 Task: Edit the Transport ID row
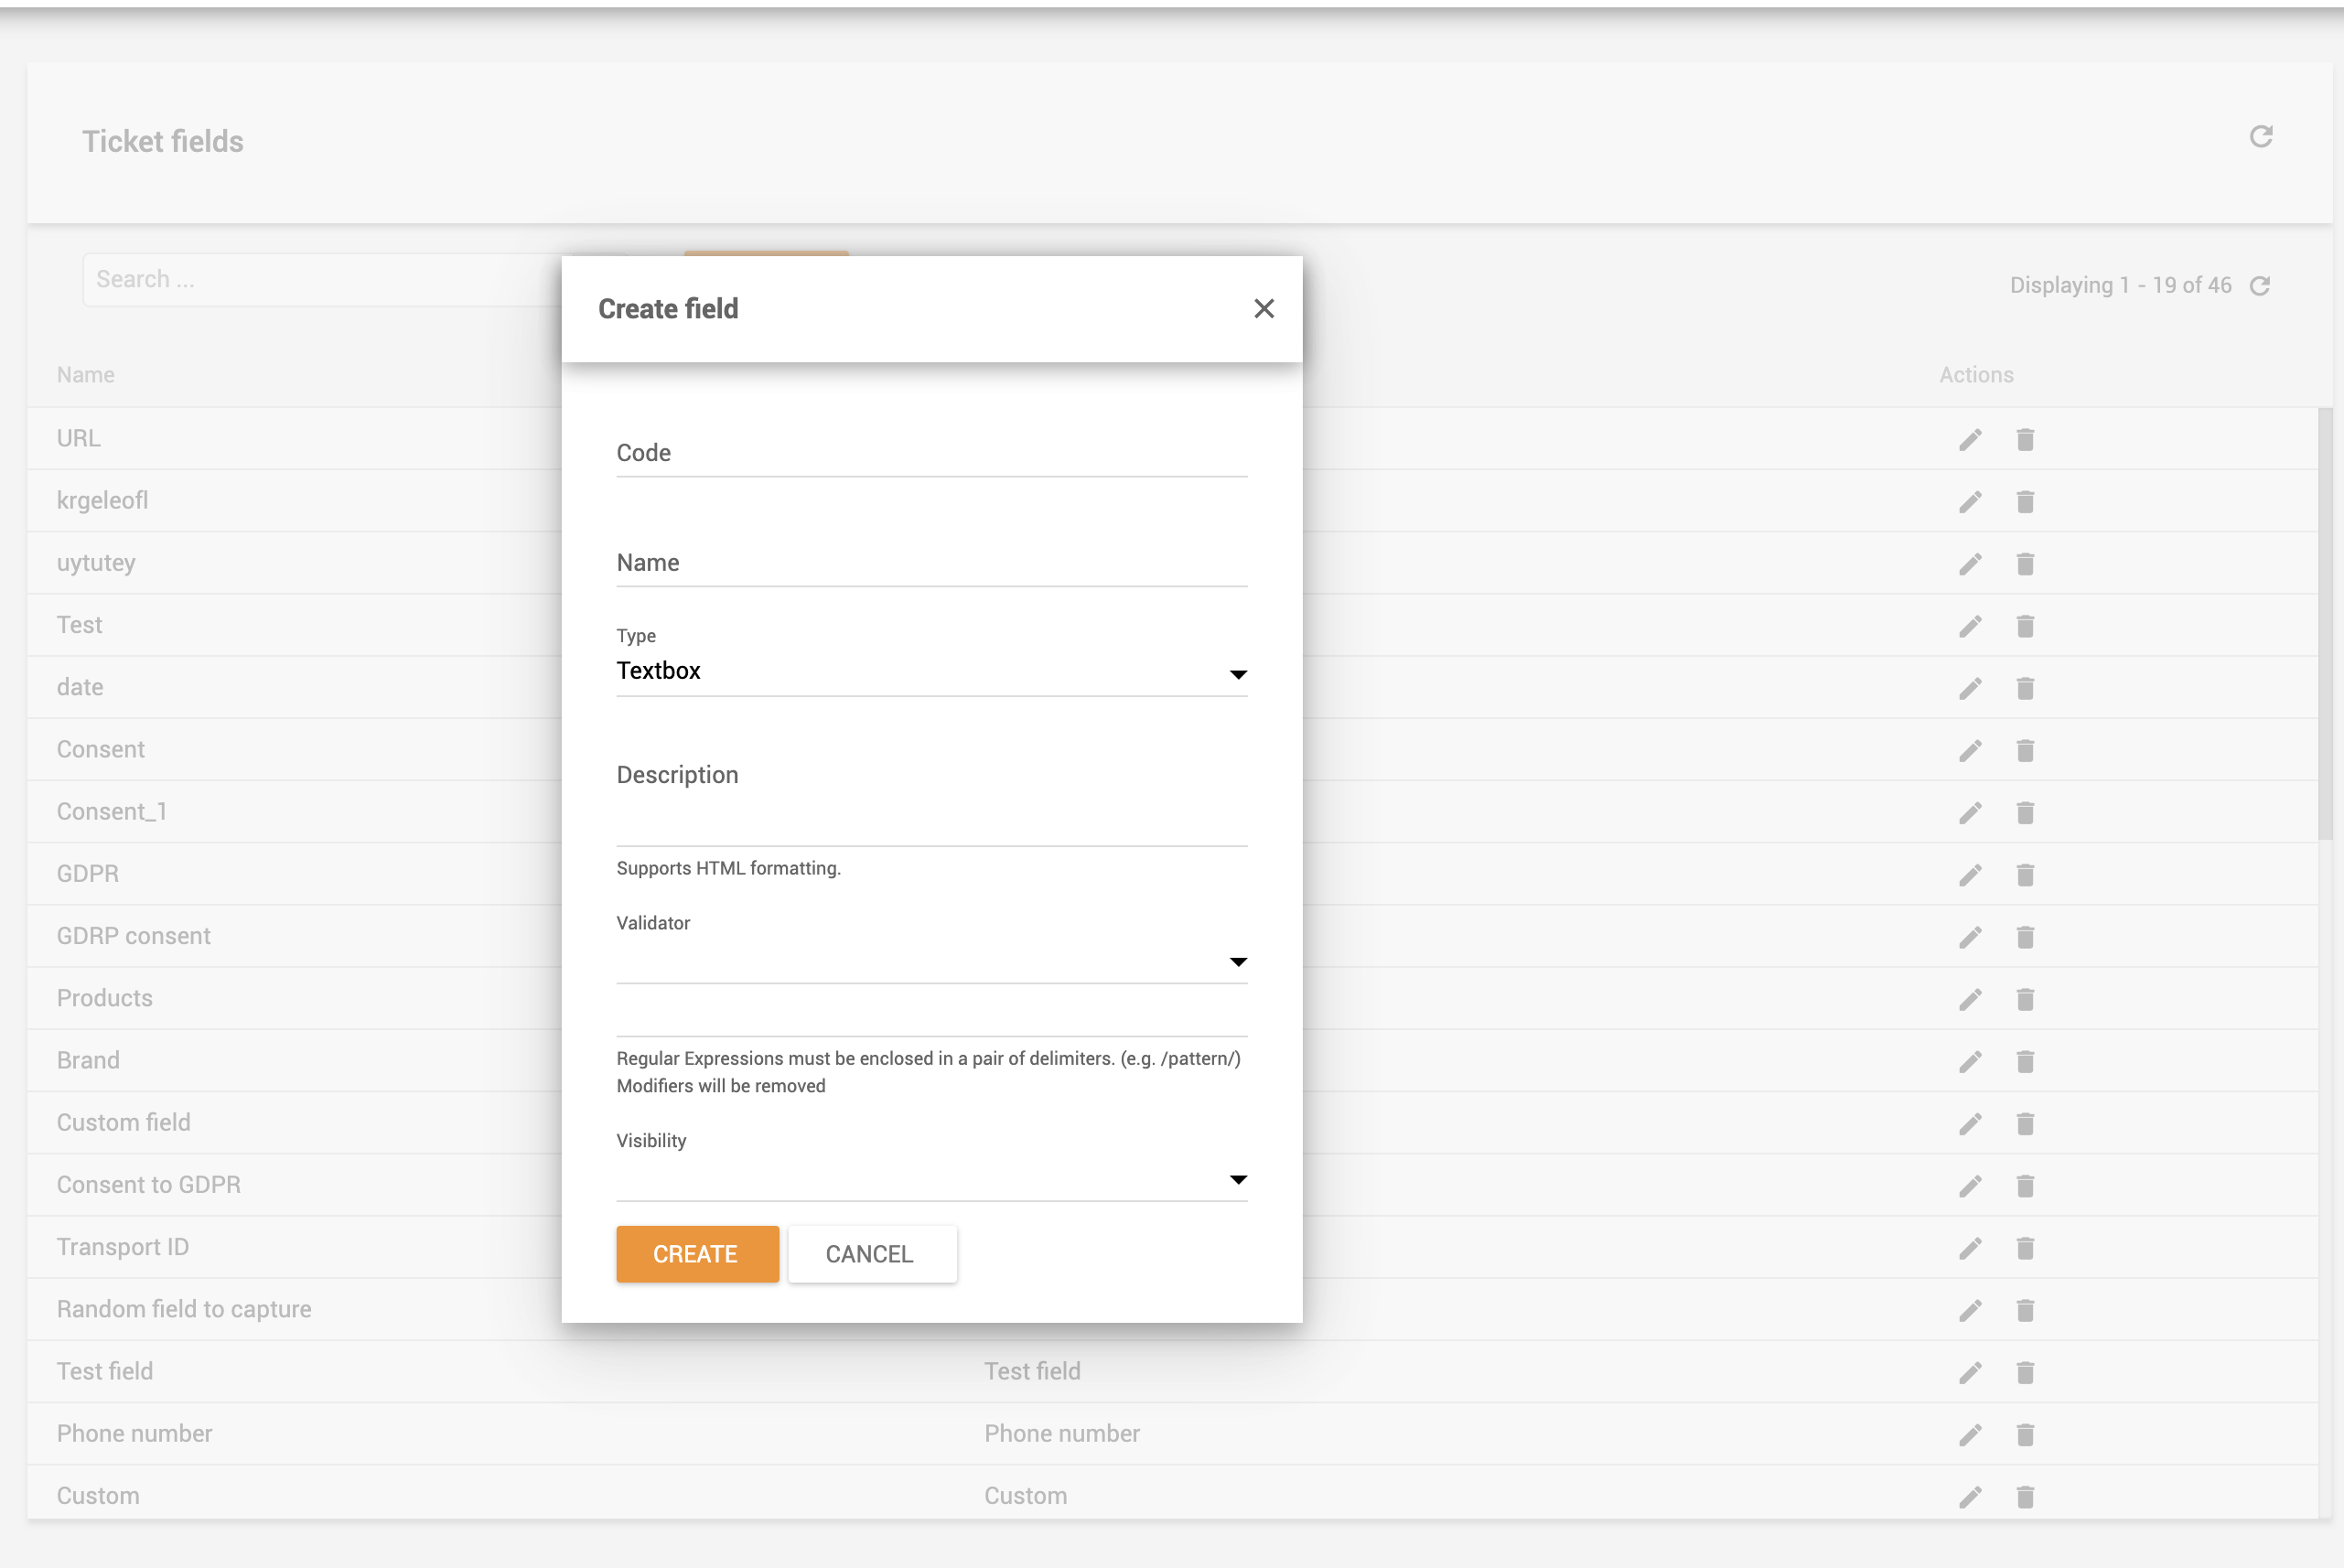pos(1970,1248)
